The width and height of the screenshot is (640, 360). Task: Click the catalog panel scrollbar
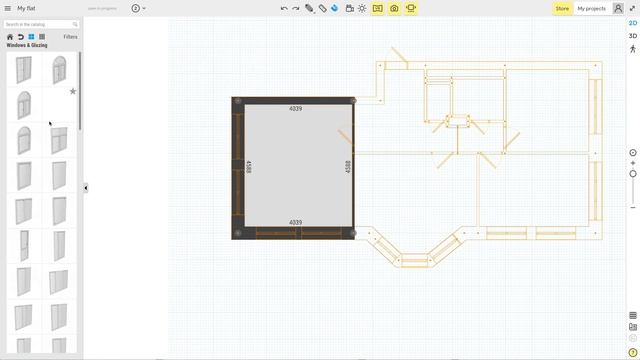80,91
